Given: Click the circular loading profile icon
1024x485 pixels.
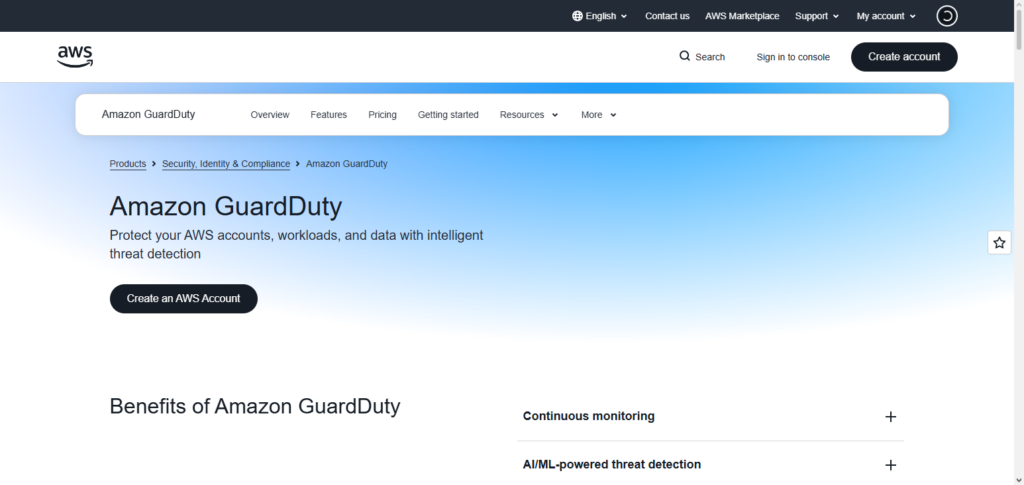Looking at the screenshot, I should [947, 16].
